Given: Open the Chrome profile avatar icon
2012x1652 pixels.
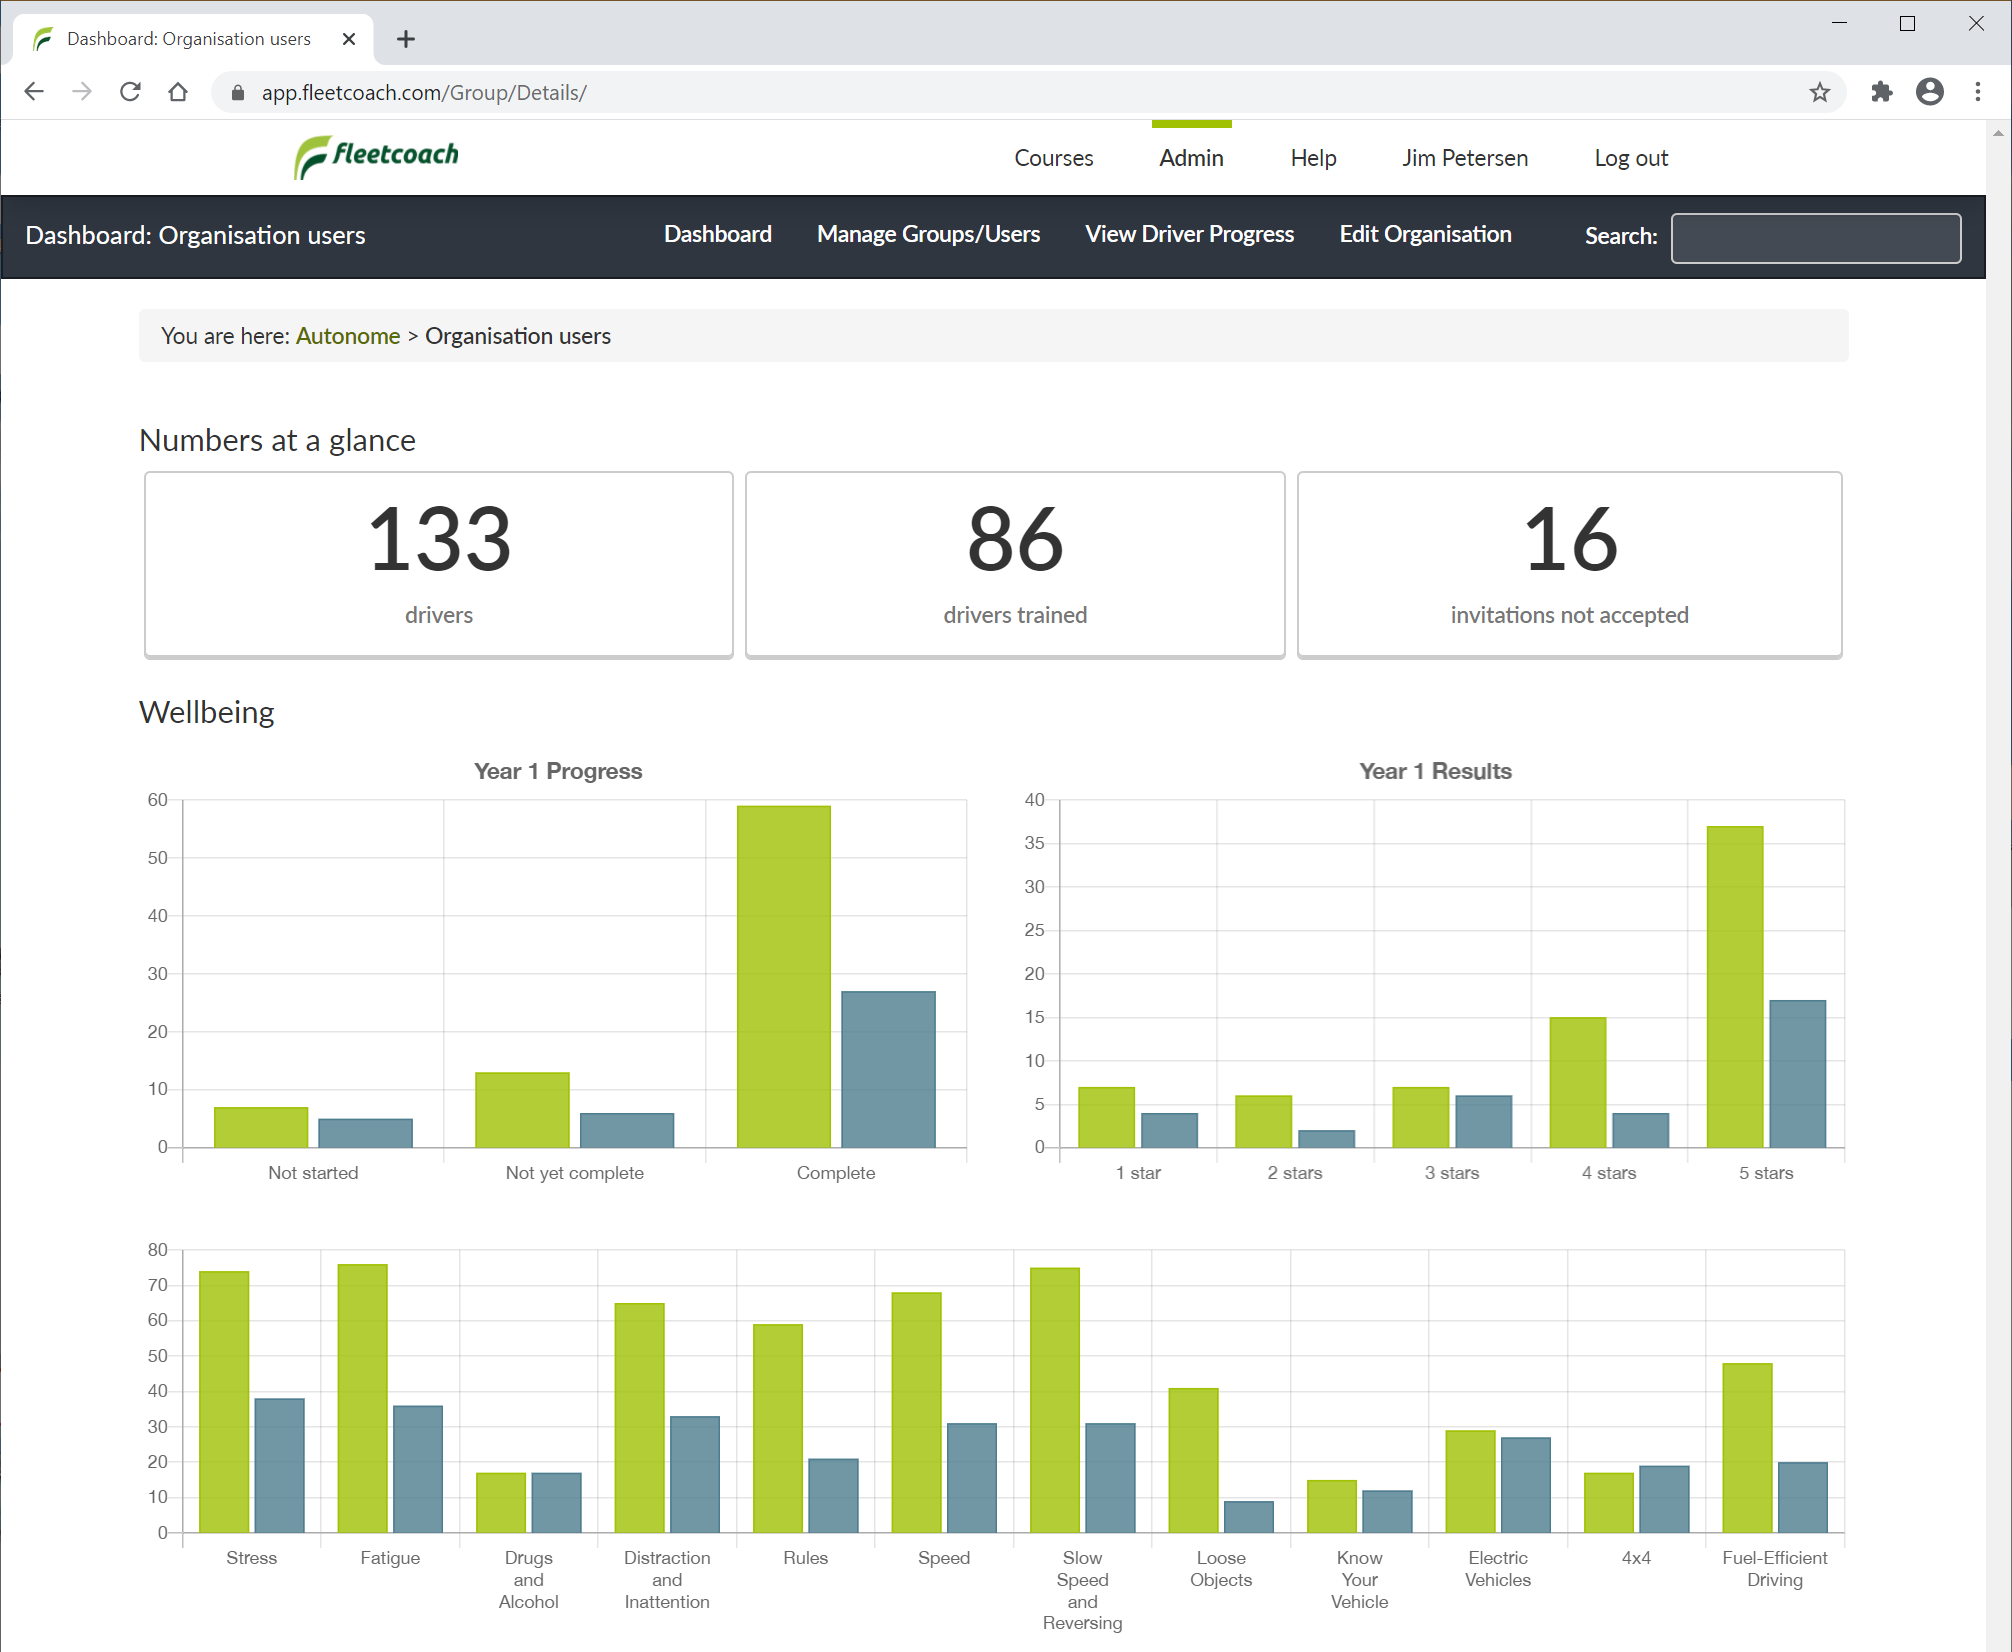Looking at the screenshot, I should (1929, 92).
